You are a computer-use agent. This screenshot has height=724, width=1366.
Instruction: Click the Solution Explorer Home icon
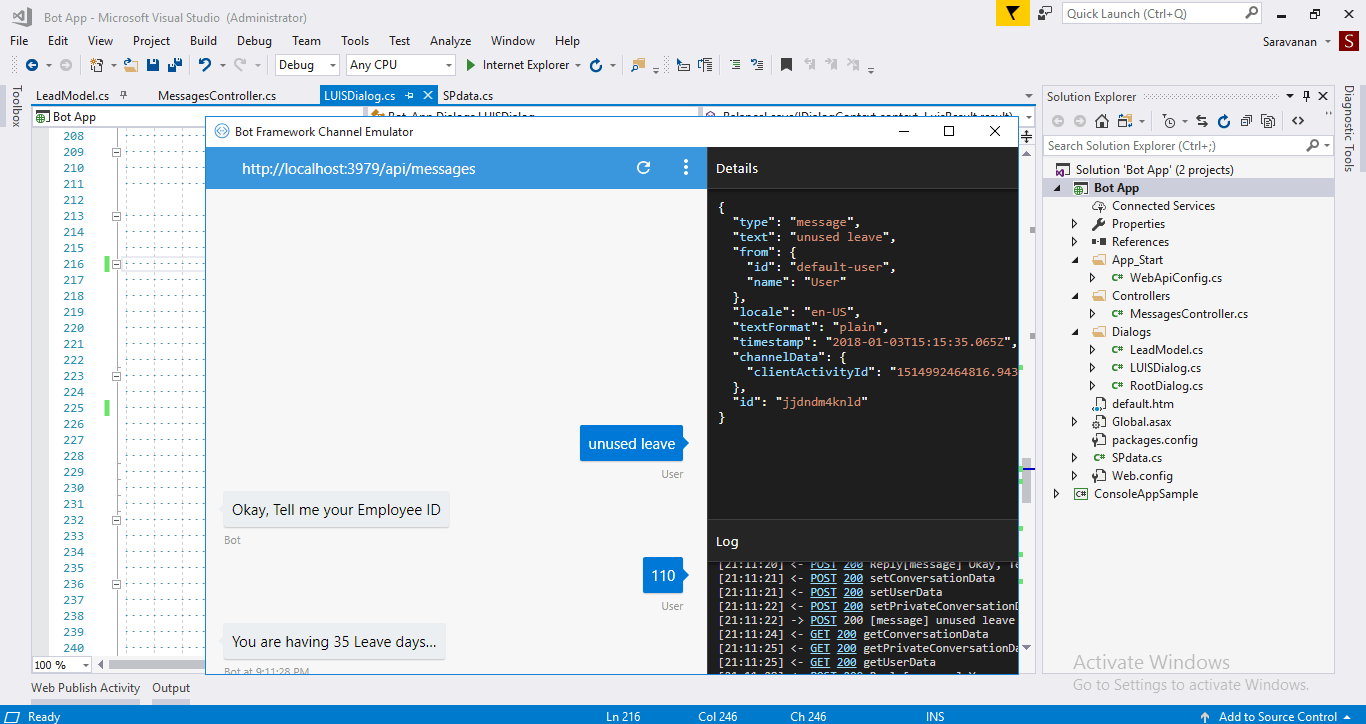[x=1102, y=121]
